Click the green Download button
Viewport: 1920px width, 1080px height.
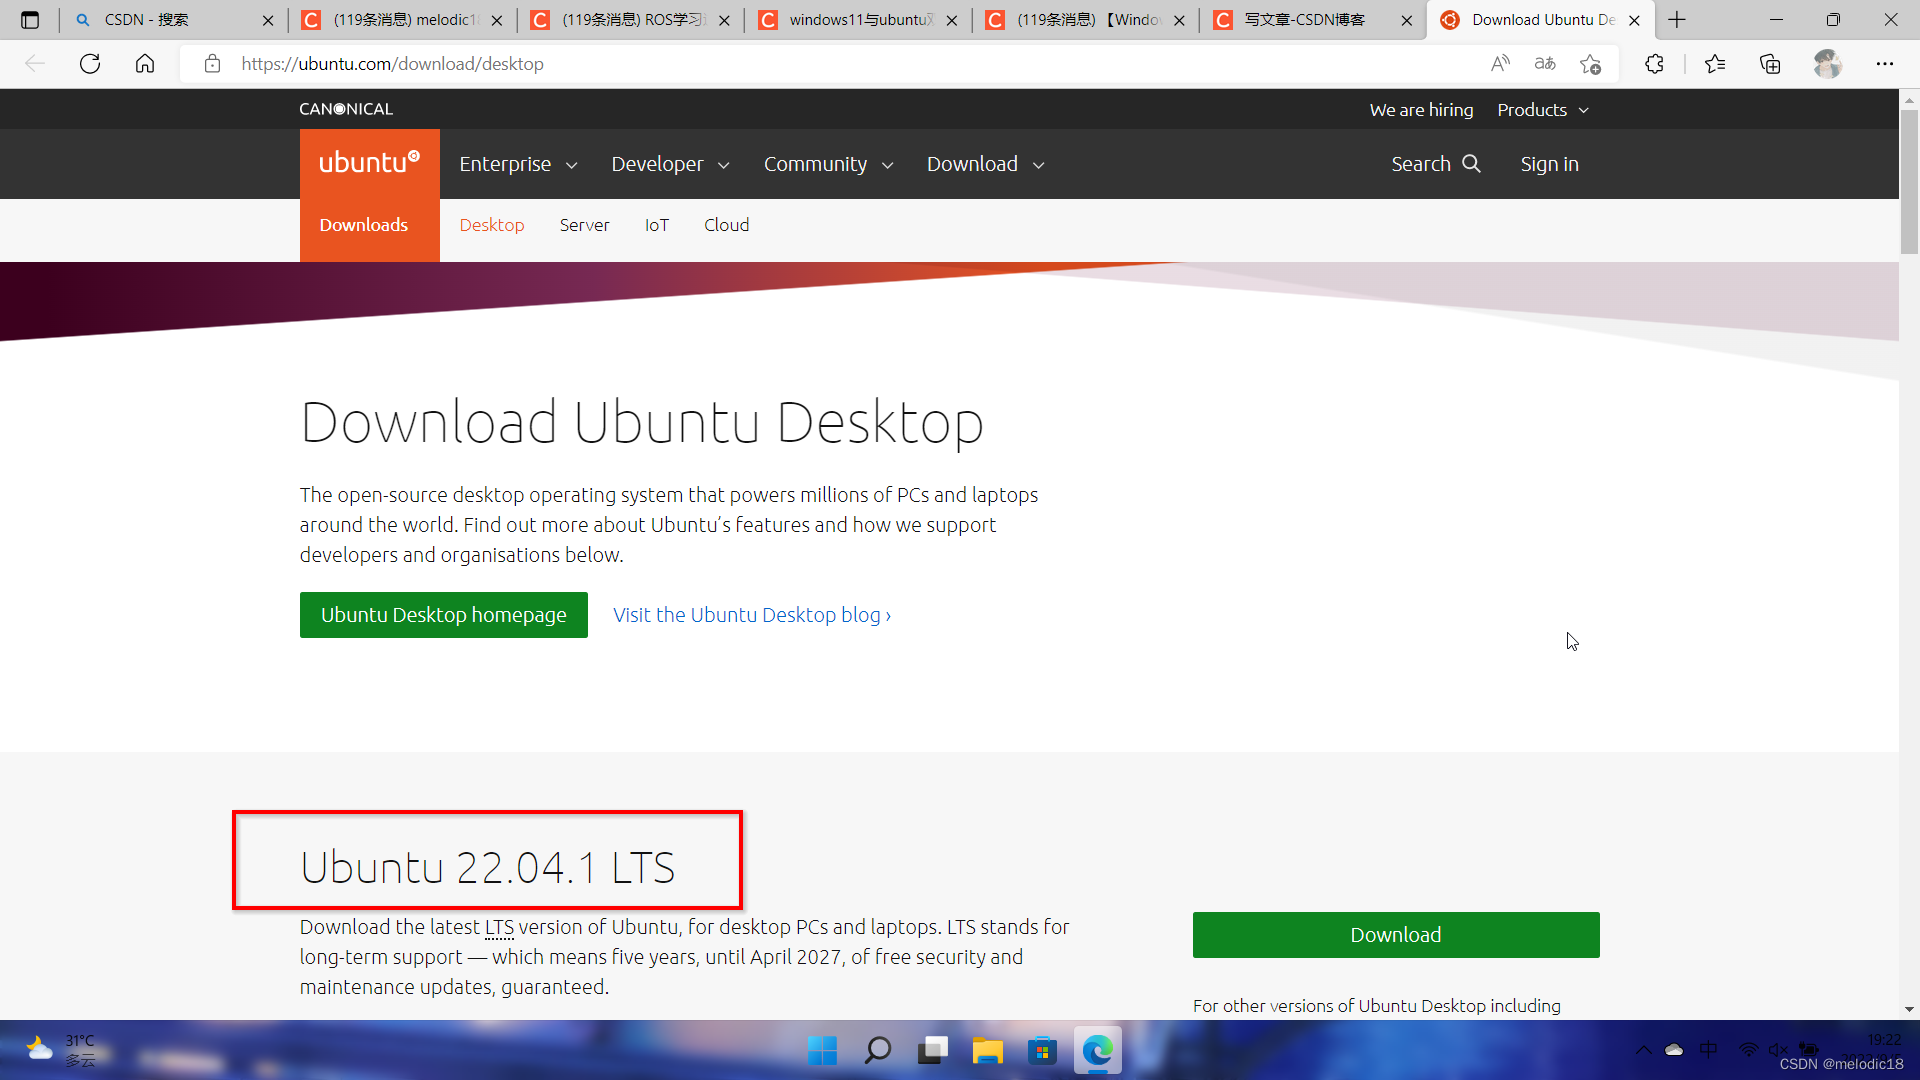(x=1396, y=935)
